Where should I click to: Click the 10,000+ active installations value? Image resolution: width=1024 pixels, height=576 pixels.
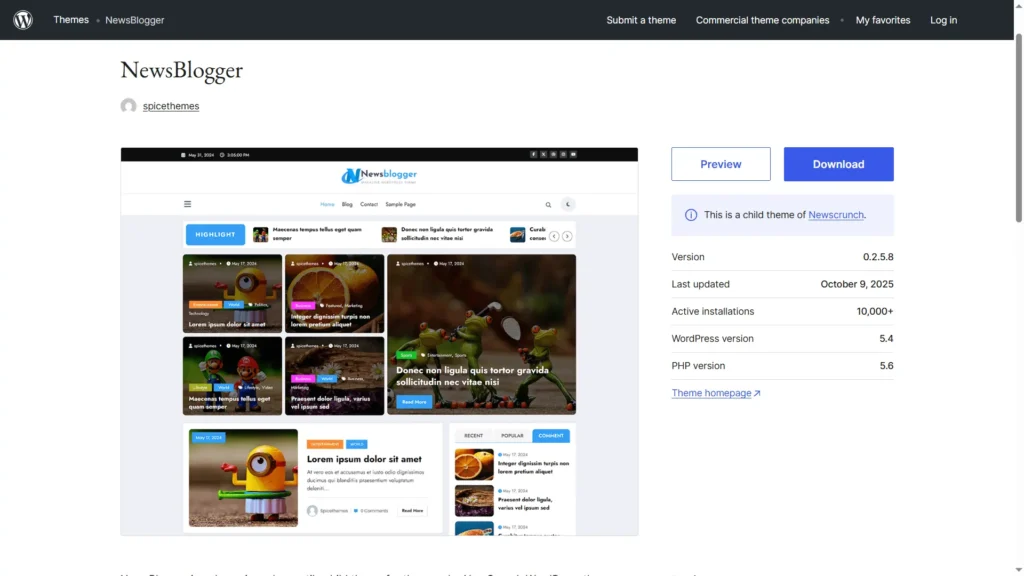point(874,312)
